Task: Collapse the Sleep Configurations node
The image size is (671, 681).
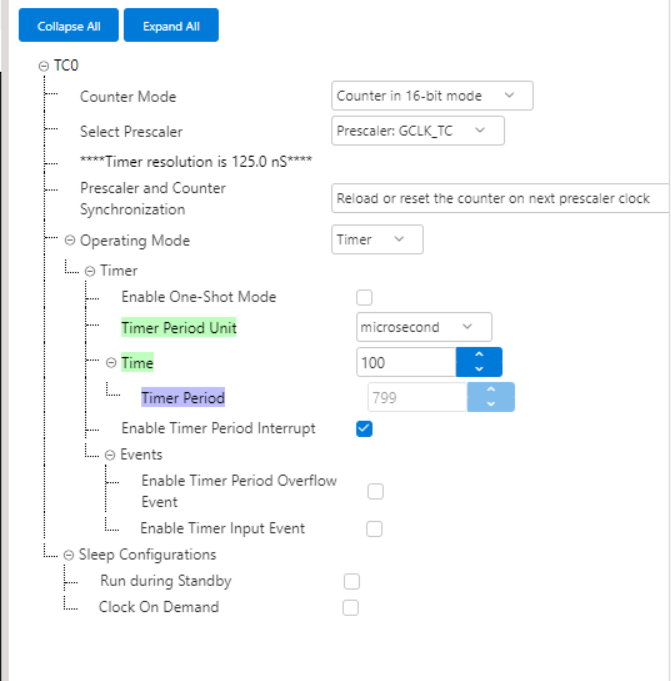Action: pos(69,555)
